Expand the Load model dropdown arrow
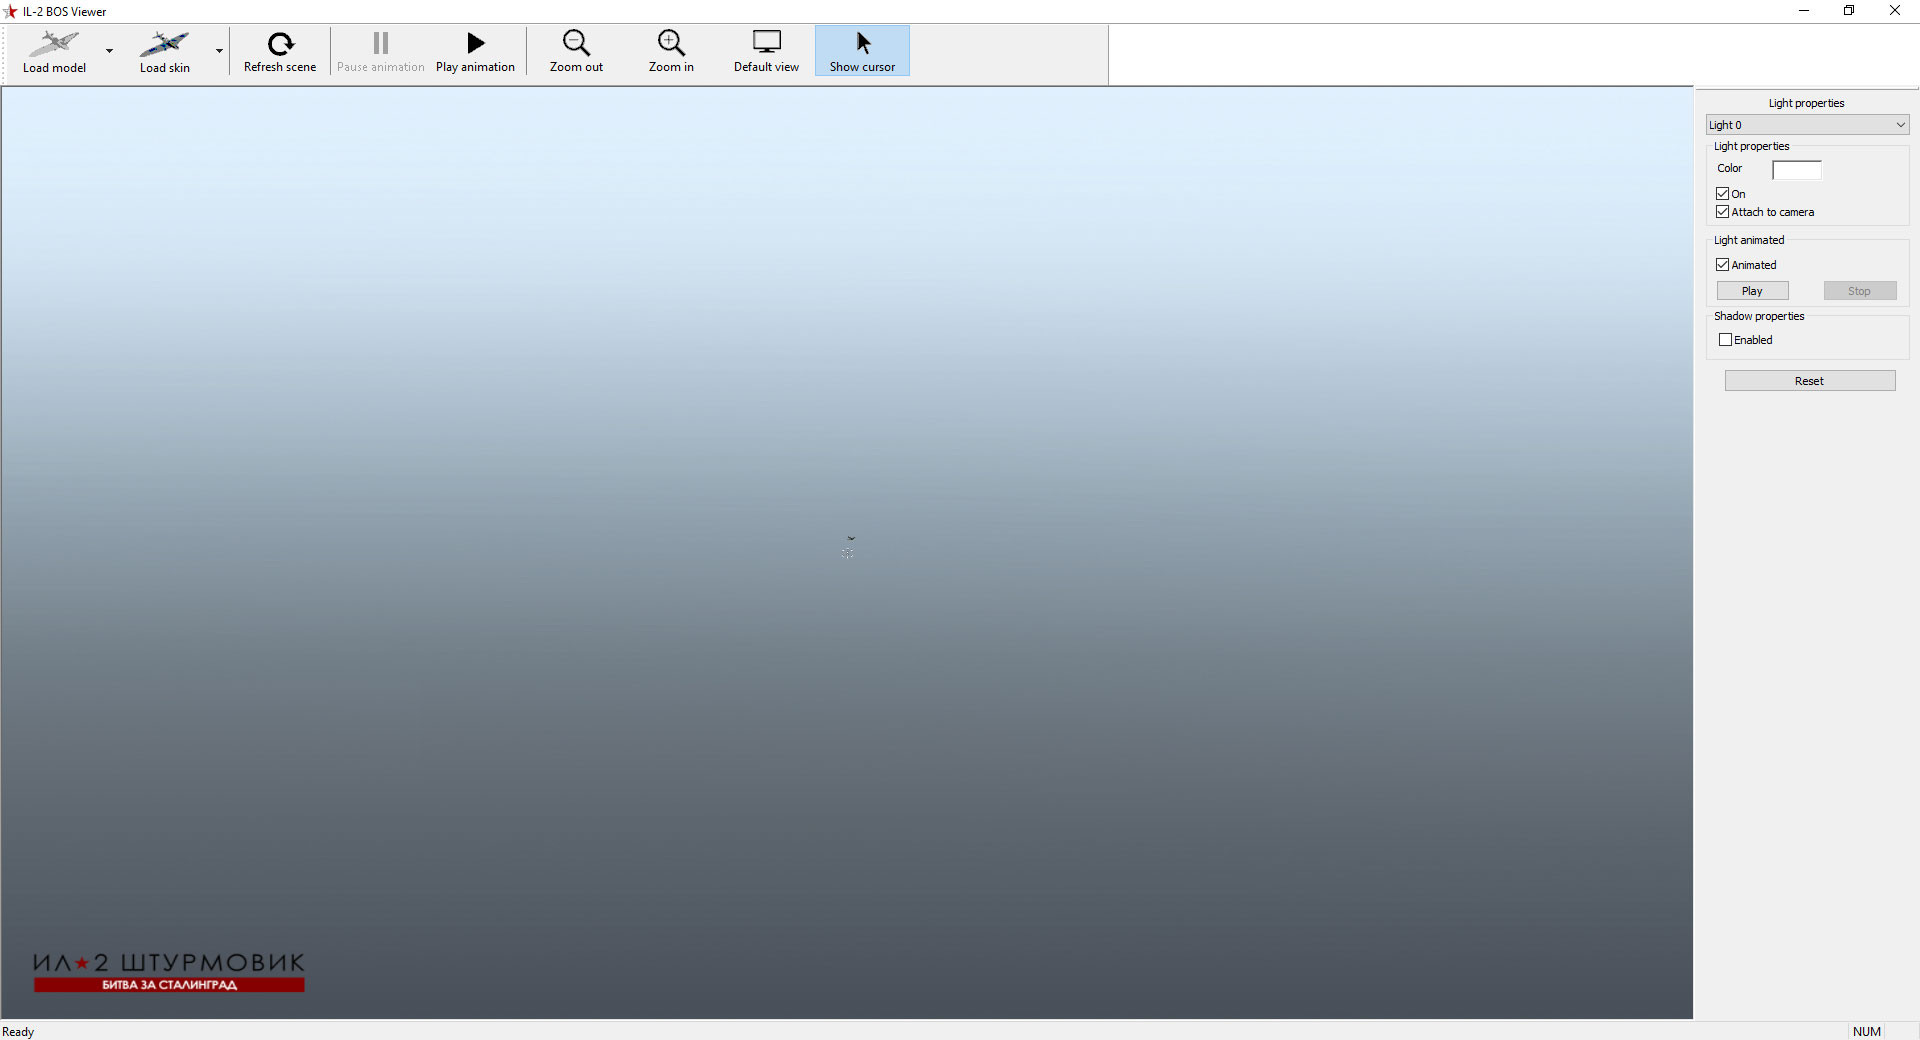The height and width of the screenshot is (1040, 1920). tap(110, 51)
